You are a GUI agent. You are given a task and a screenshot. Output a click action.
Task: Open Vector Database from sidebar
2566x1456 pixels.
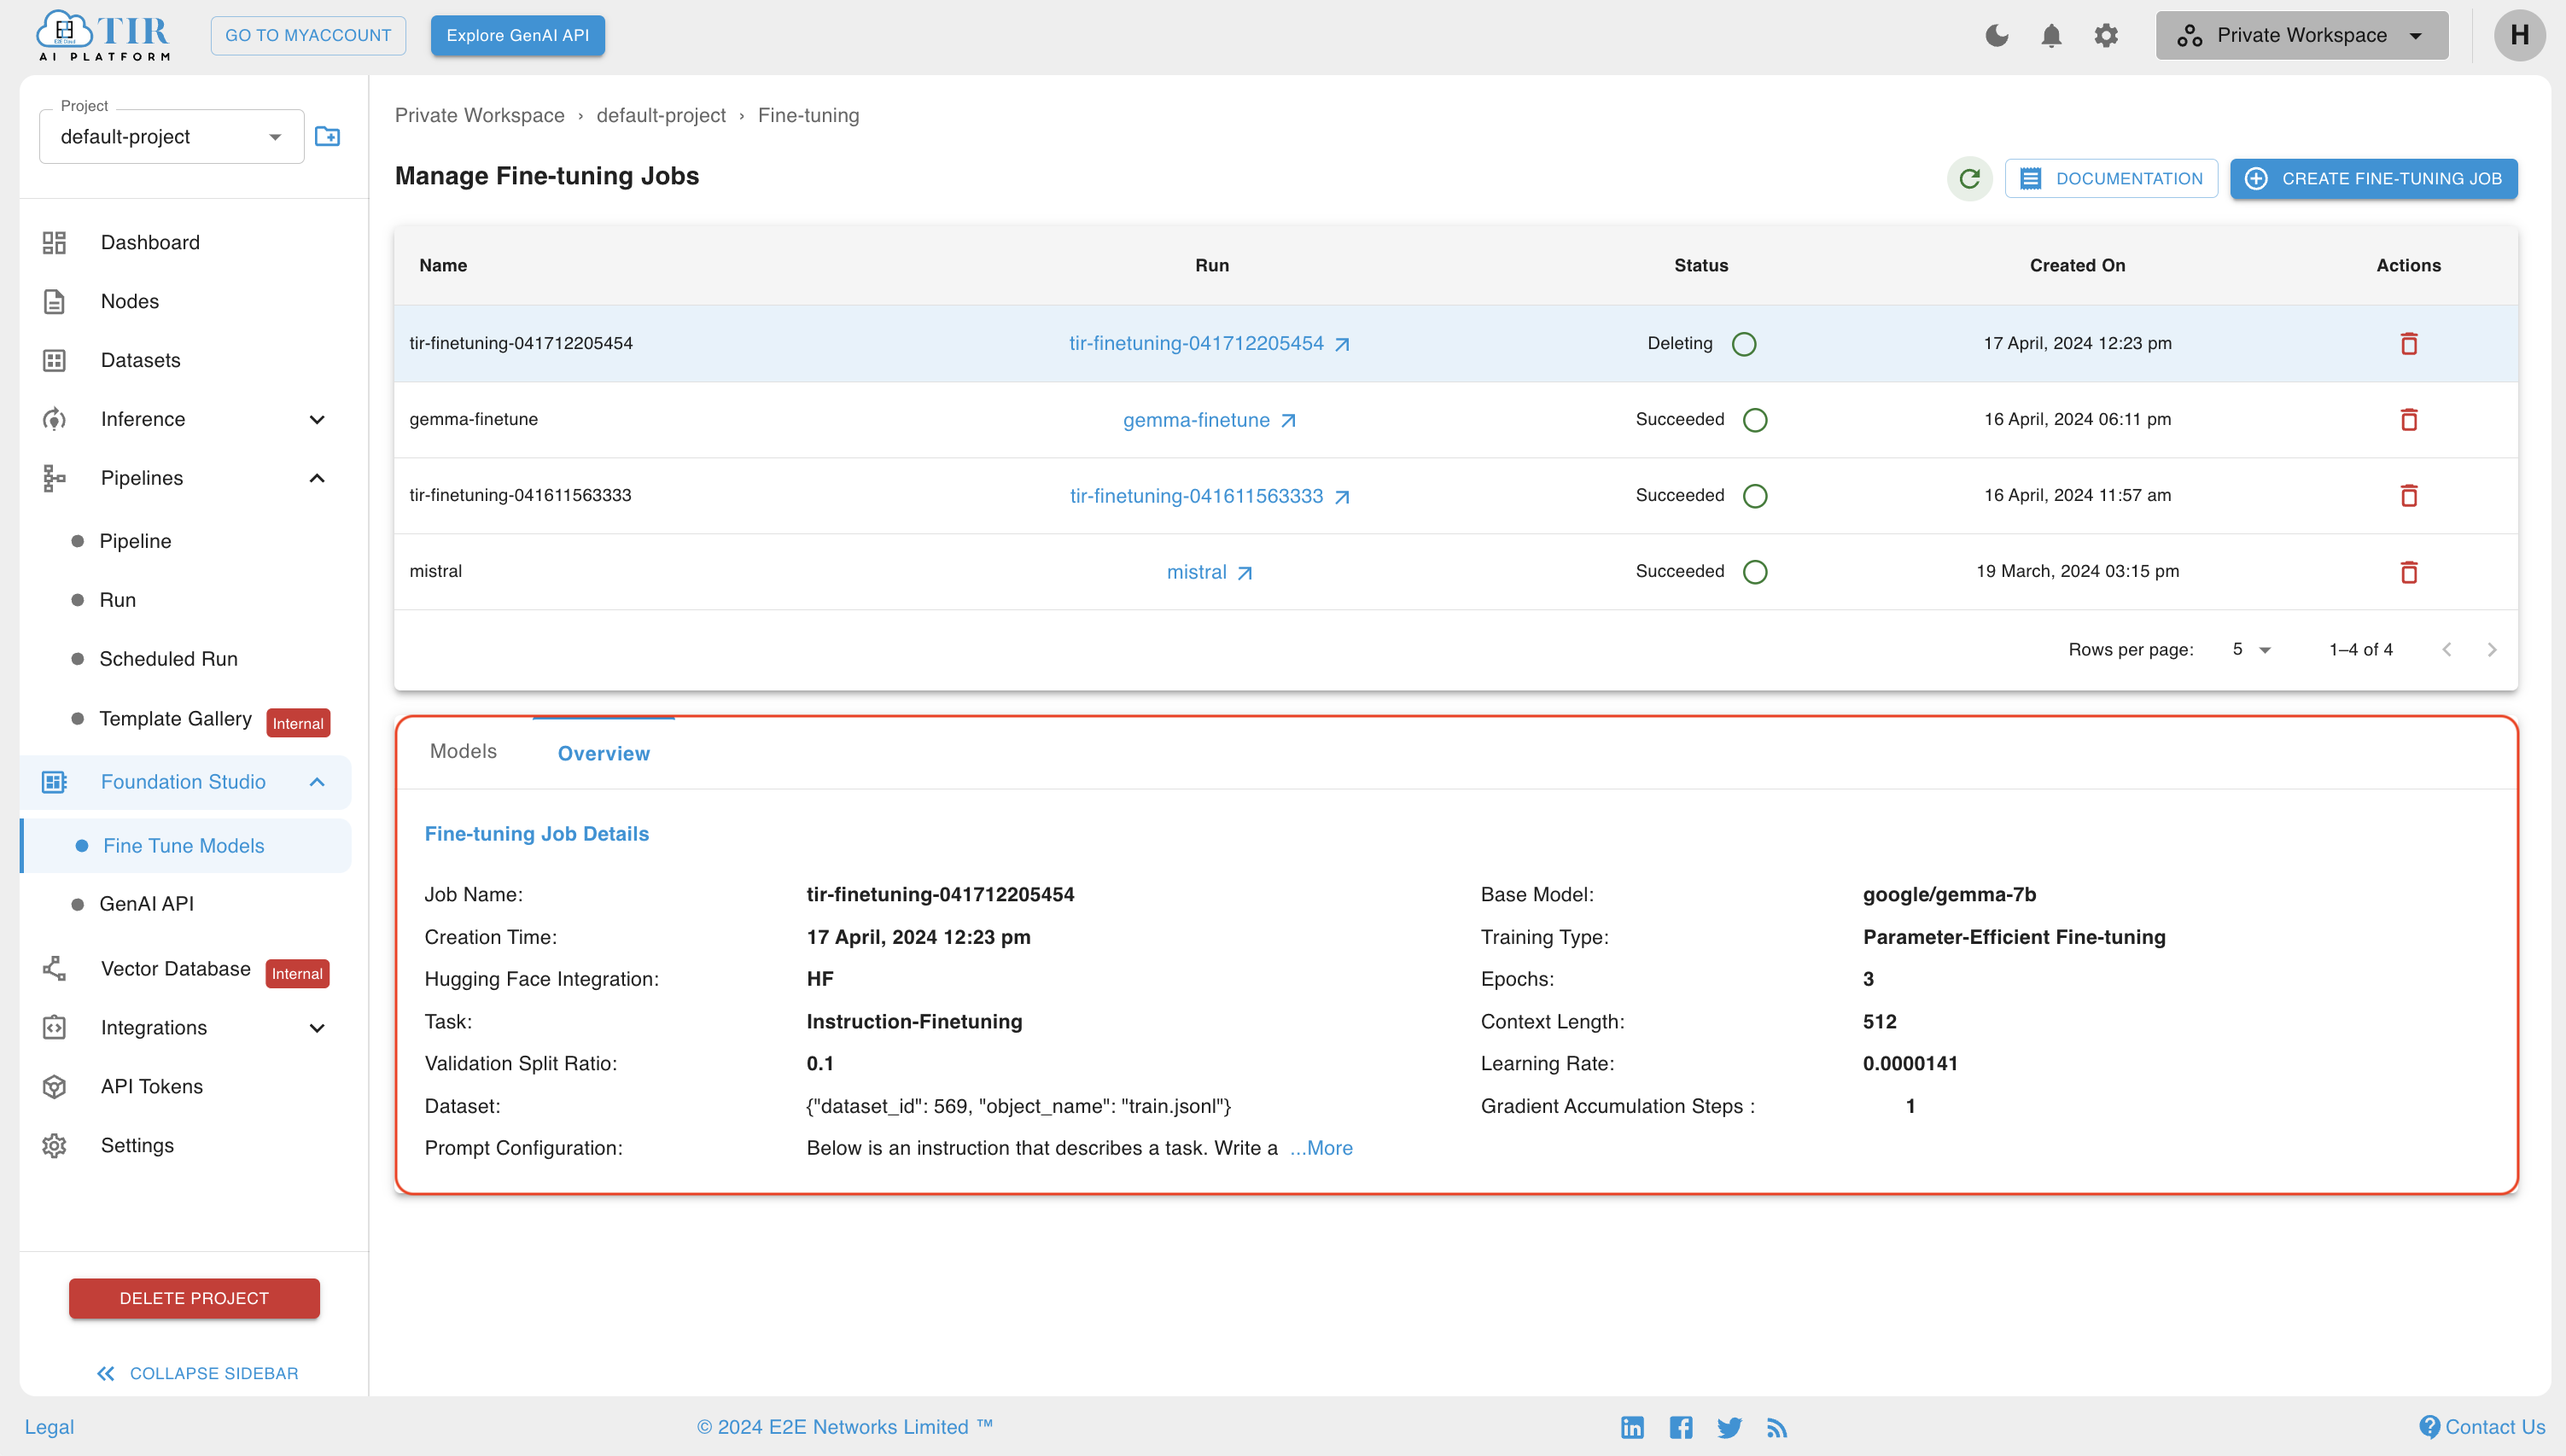point(175,970)
